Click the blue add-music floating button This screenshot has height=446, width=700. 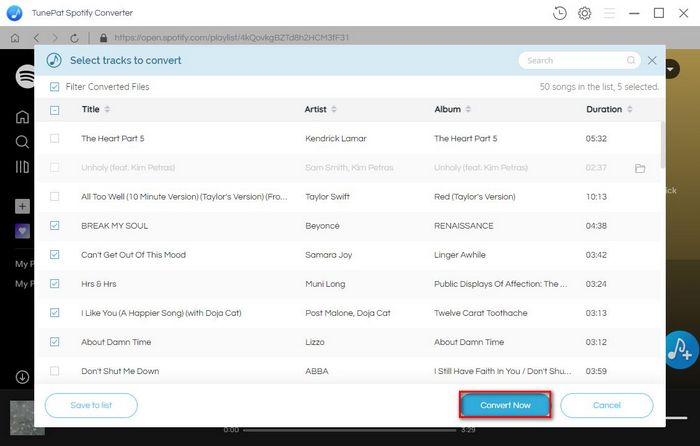(x=682, y=350)
